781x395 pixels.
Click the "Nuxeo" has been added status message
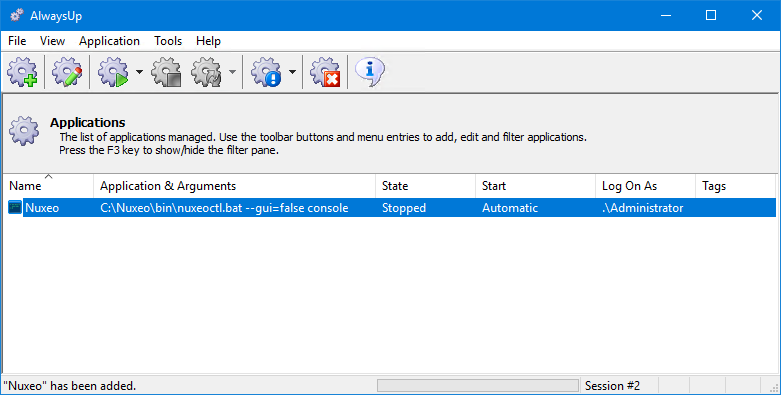[x=70, y=386]
